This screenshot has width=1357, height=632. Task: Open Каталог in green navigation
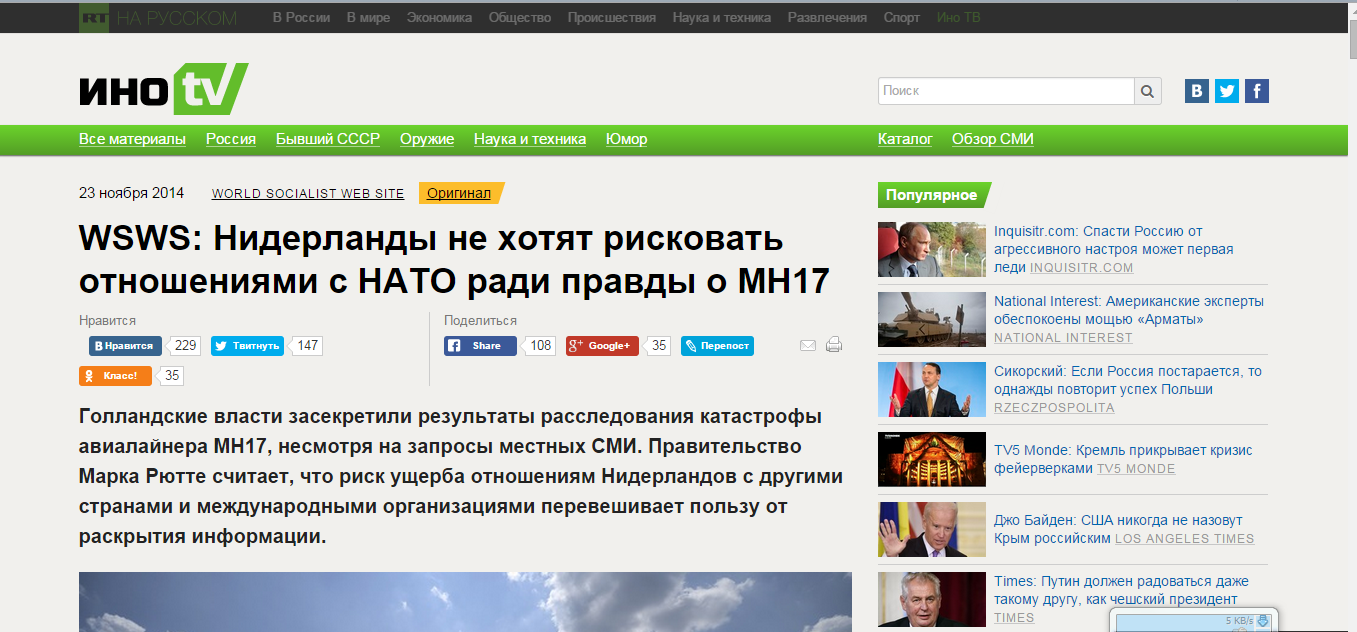click(x=905, y=139)
